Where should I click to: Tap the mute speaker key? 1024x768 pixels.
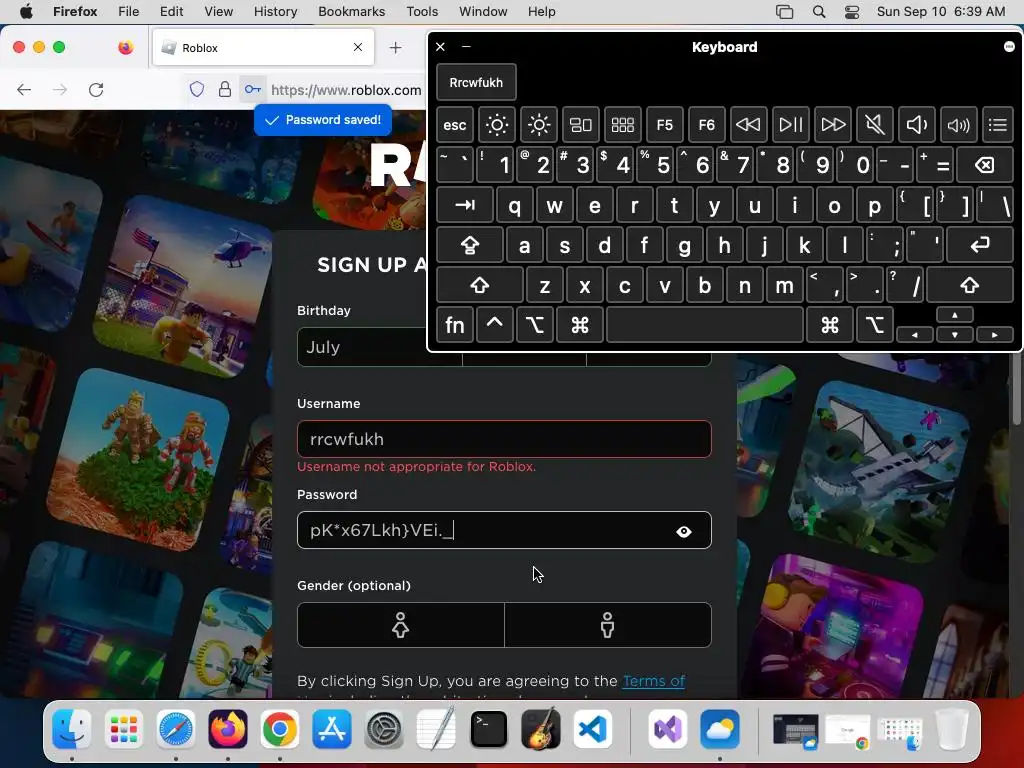[x=874, y=125]
